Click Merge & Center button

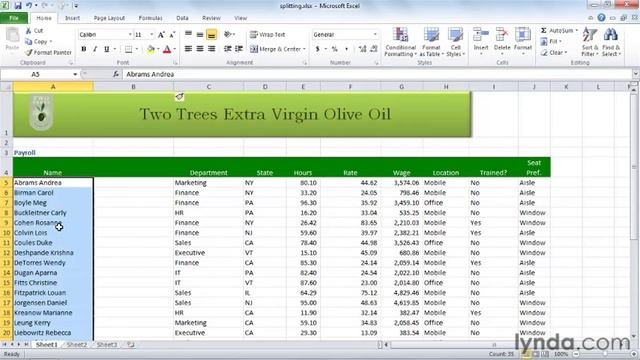275,49
